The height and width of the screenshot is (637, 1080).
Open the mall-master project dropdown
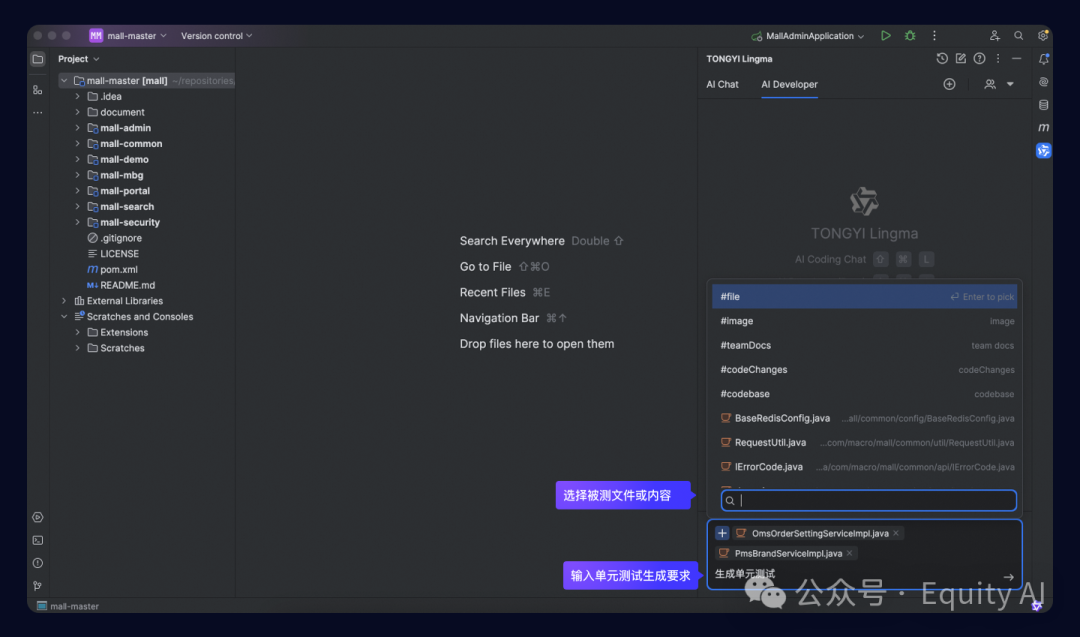128,36
